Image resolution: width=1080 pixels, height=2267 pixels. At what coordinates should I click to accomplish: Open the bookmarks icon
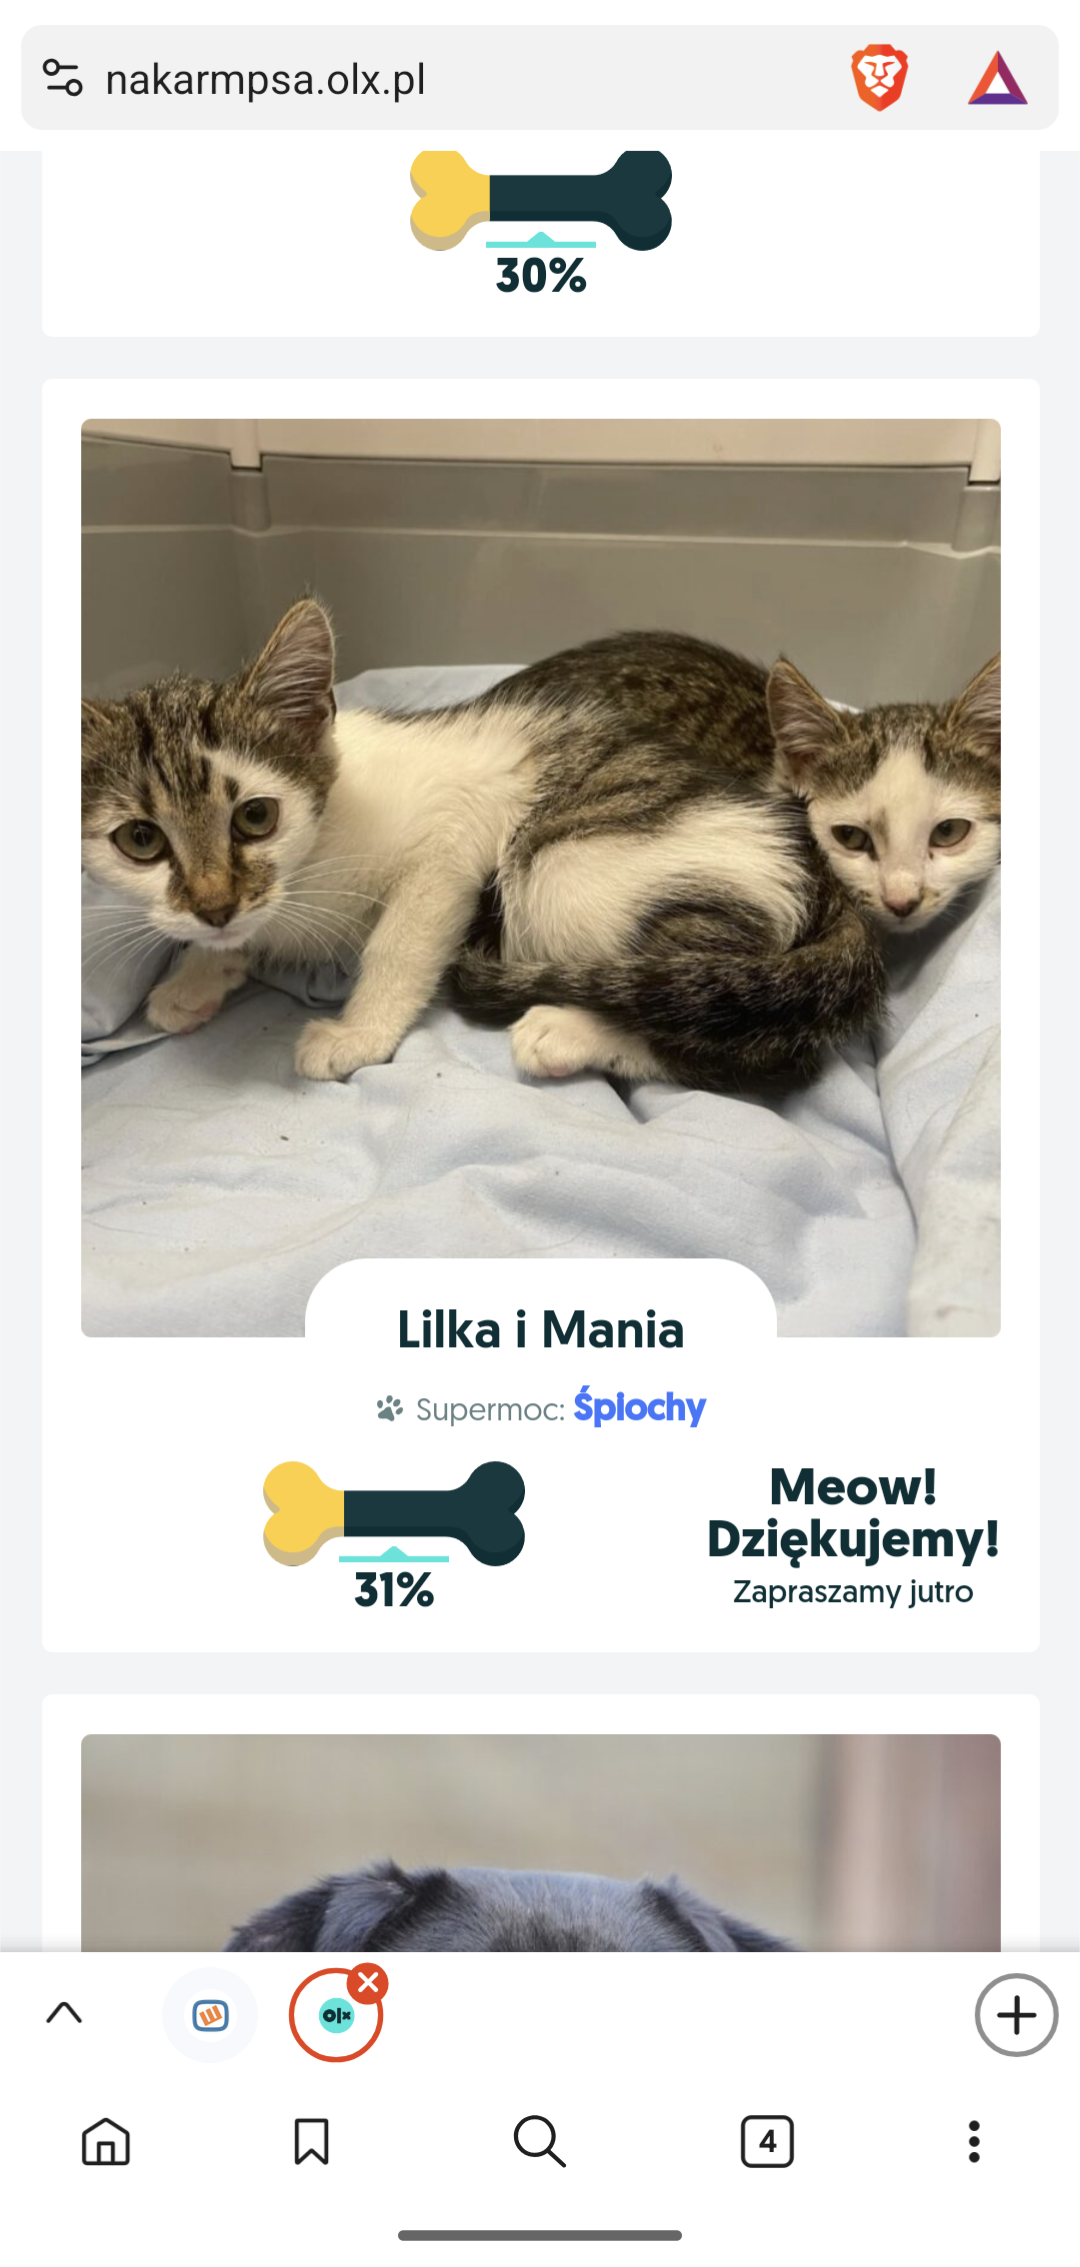(x=311, y=2142)
